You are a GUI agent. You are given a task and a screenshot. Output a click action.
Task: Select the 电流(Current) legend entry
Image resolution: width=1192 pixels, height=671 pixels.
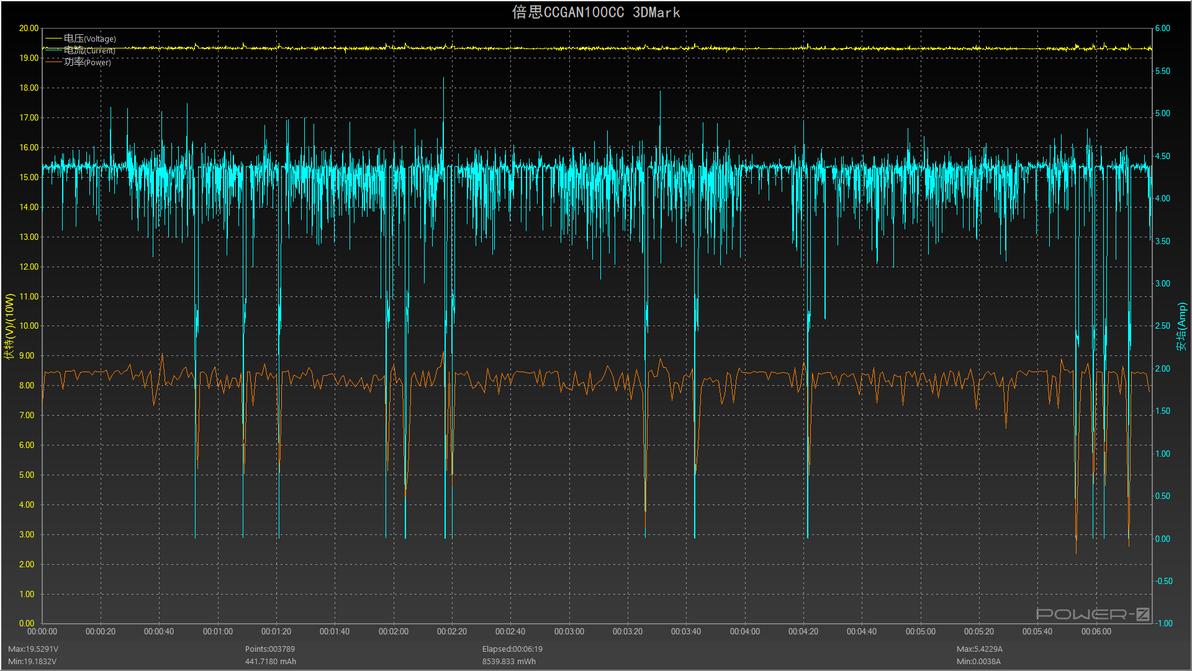click(81, 50)
